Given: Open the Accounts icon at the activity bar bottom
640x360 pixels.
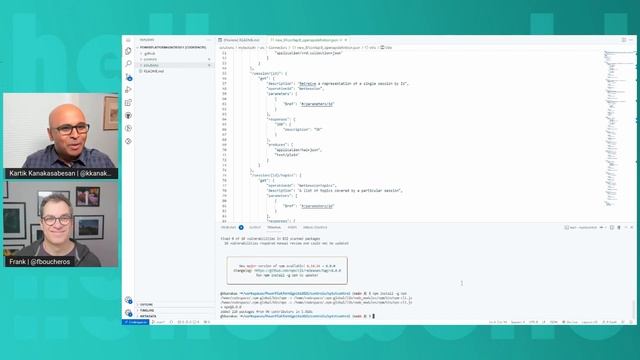Looking at the screenshot, I should 128,300.
